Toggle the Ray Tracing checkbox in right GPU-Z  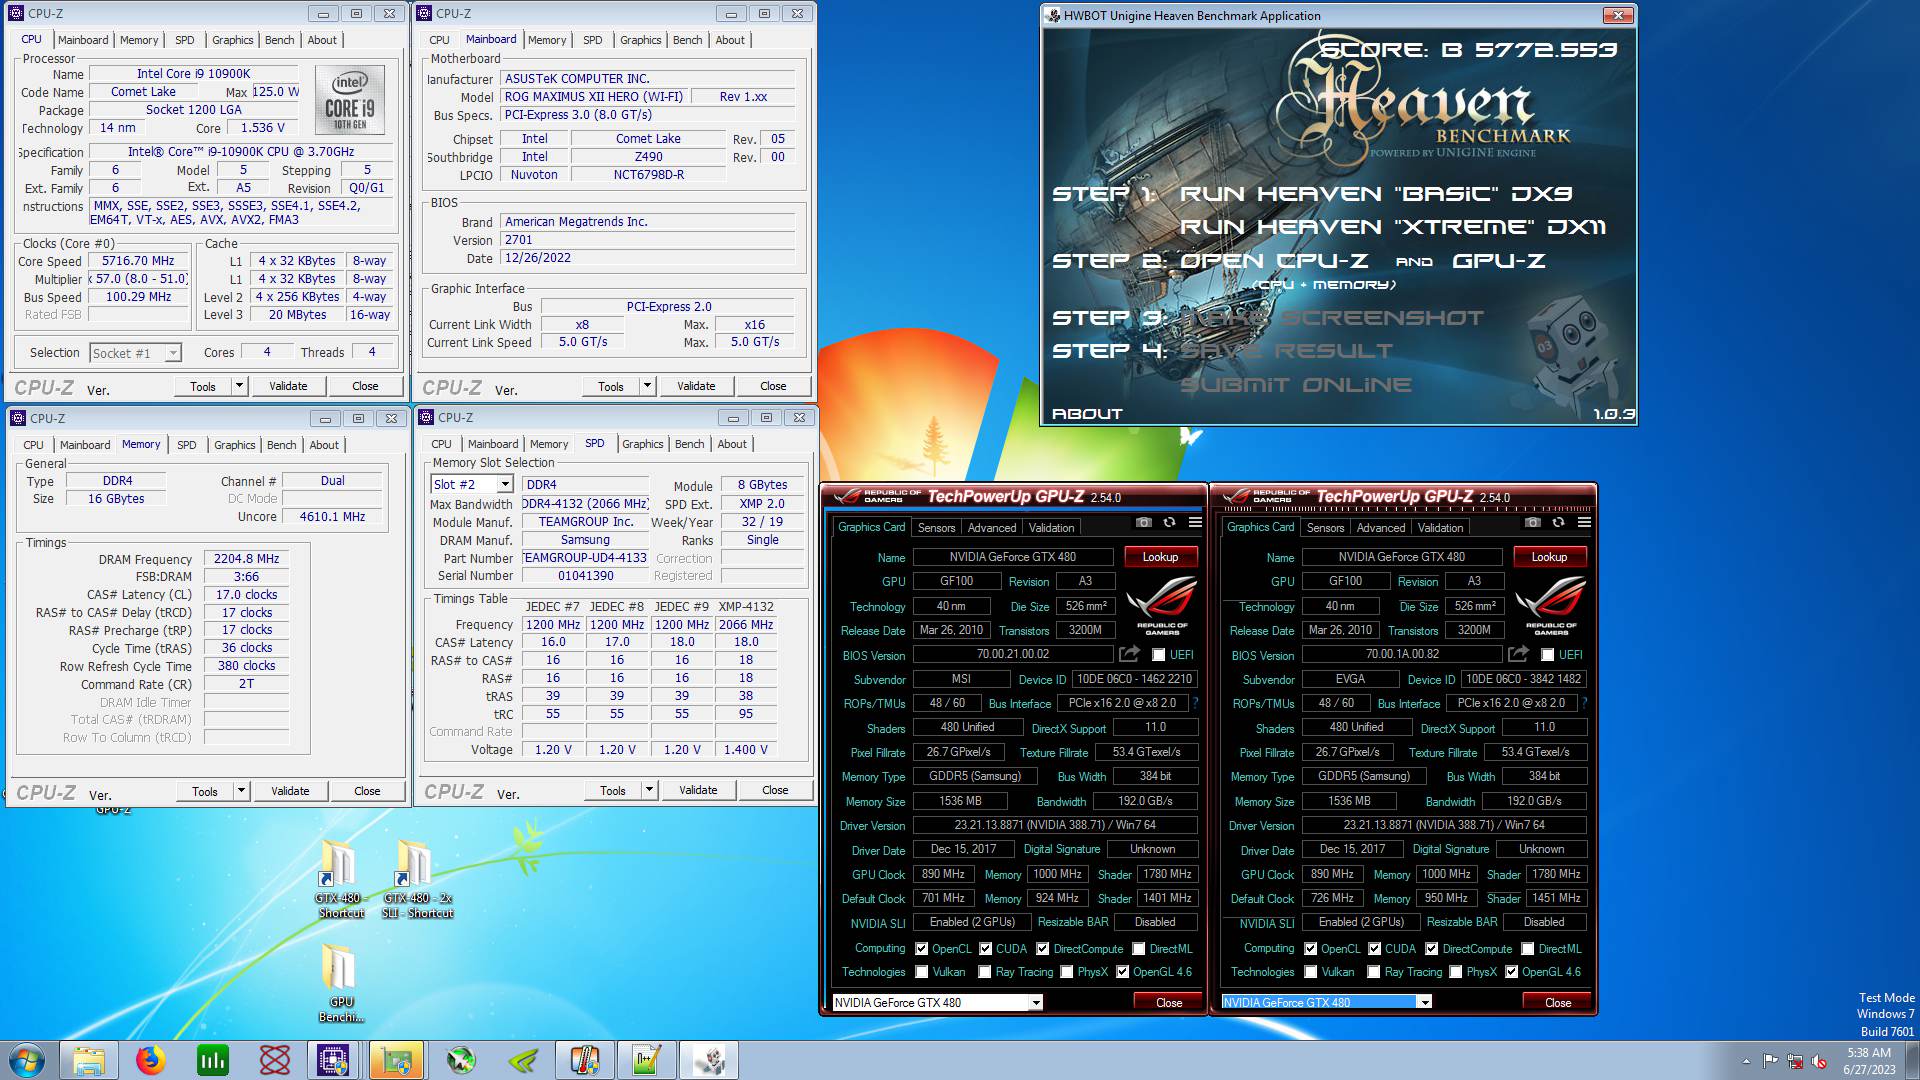tap(1374, 972)
